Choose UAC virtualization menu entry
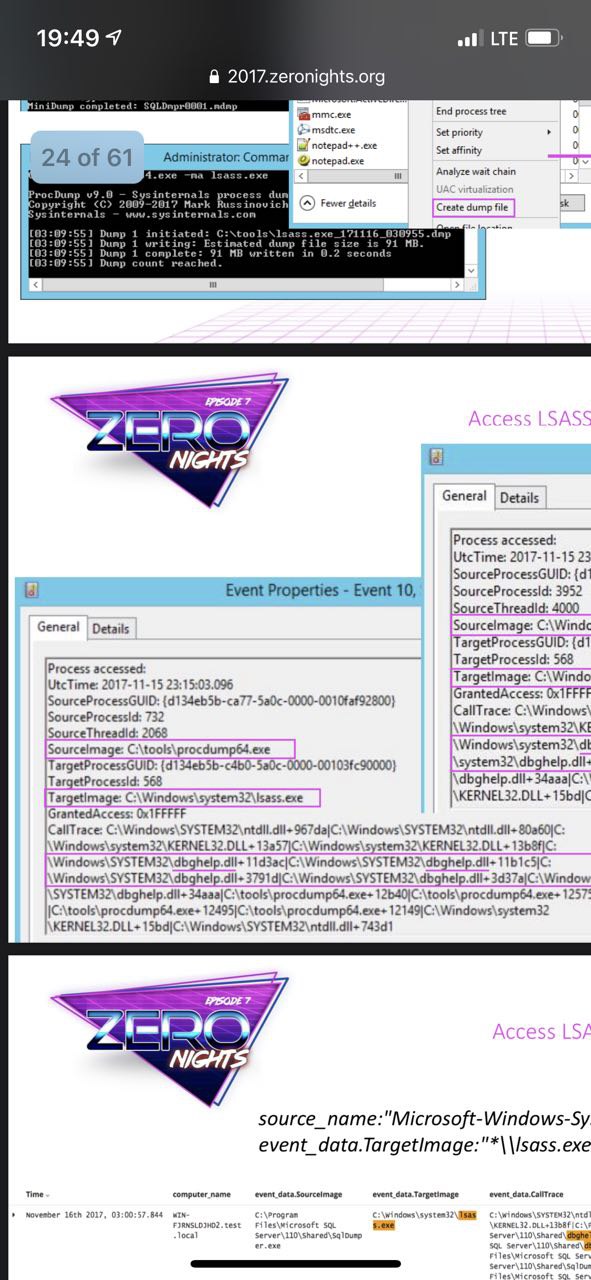This screenshot has height=1280, width=591. [475, 189]
